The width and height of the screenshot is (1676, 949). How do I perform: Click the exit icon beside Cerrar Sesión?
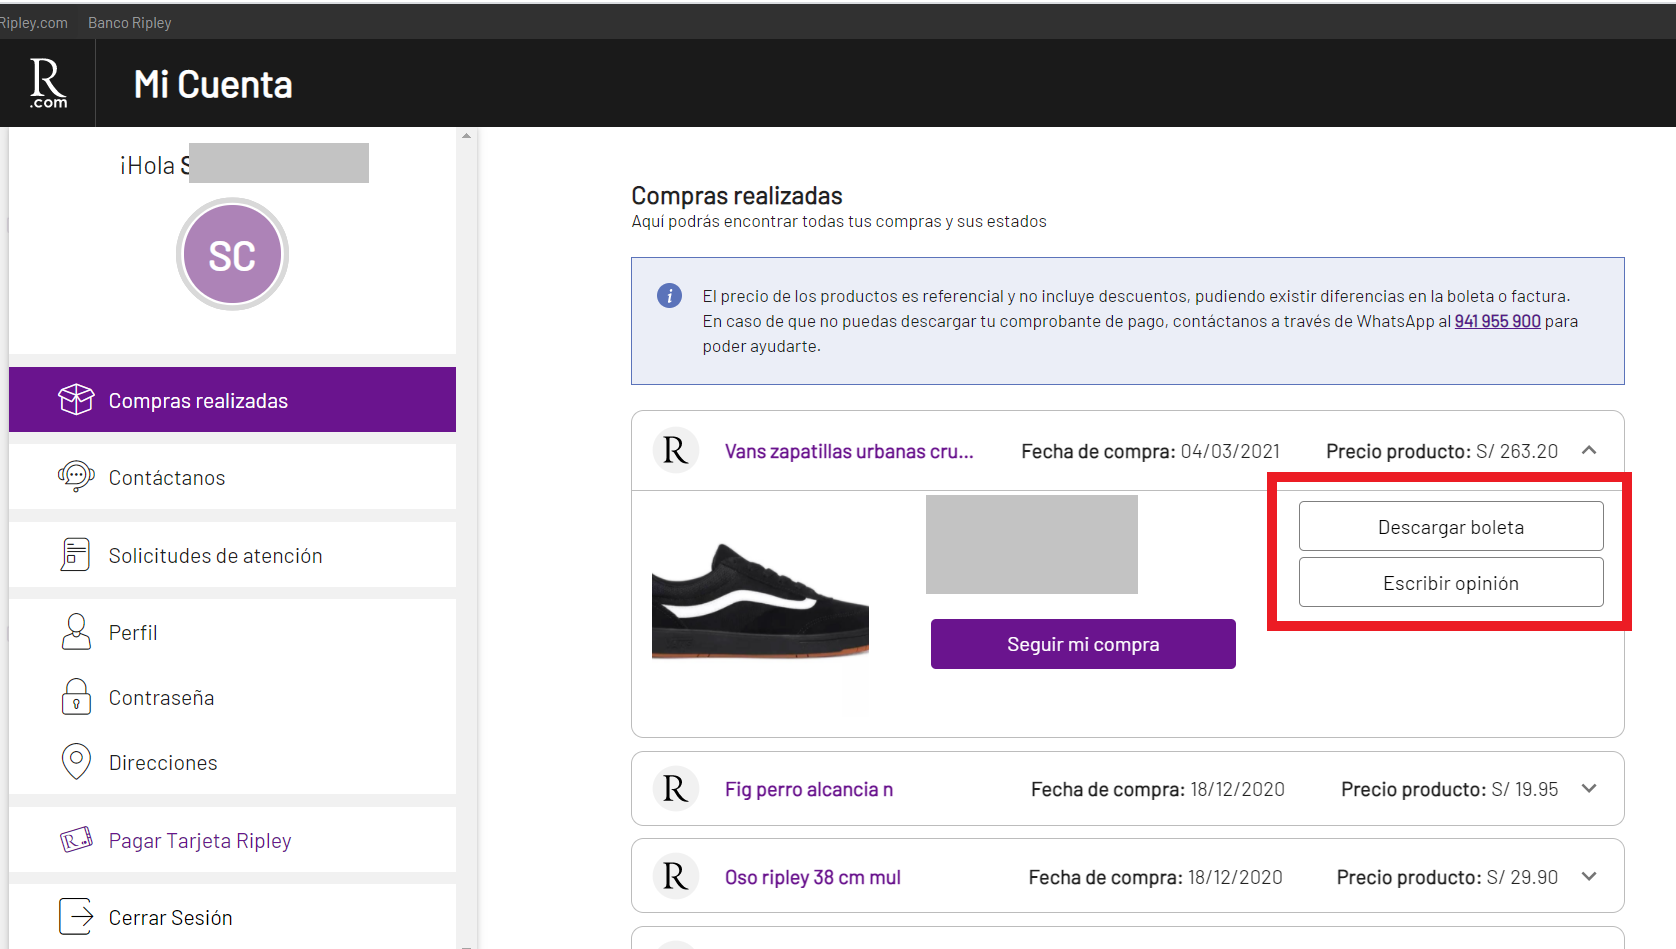click(76, 916)
